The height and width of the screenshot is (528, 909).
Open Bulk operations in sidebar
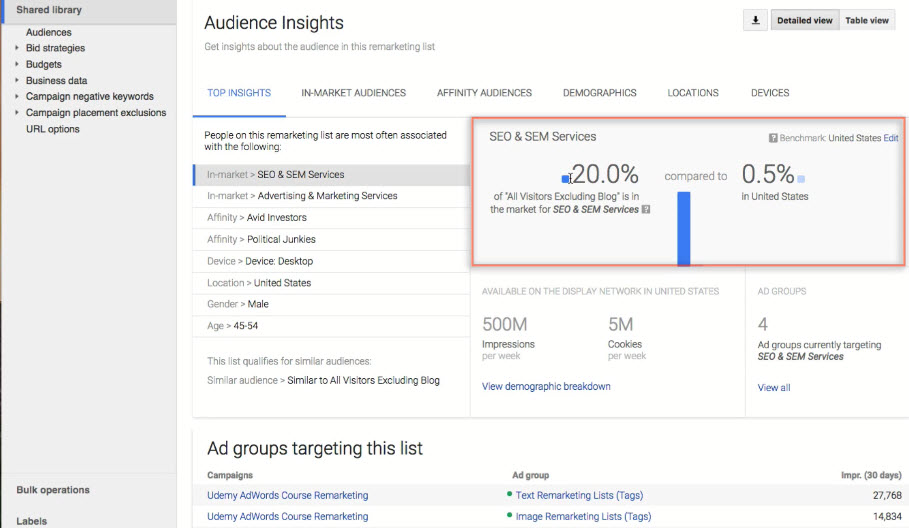point(52,490)
